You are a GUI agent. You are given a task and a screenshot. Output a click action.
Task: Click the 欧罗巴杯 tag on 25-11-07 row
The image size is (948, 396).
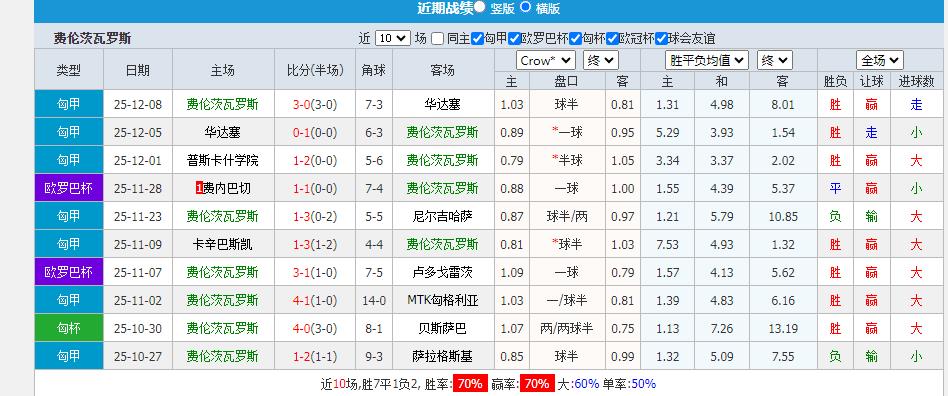tap(69, 272)
